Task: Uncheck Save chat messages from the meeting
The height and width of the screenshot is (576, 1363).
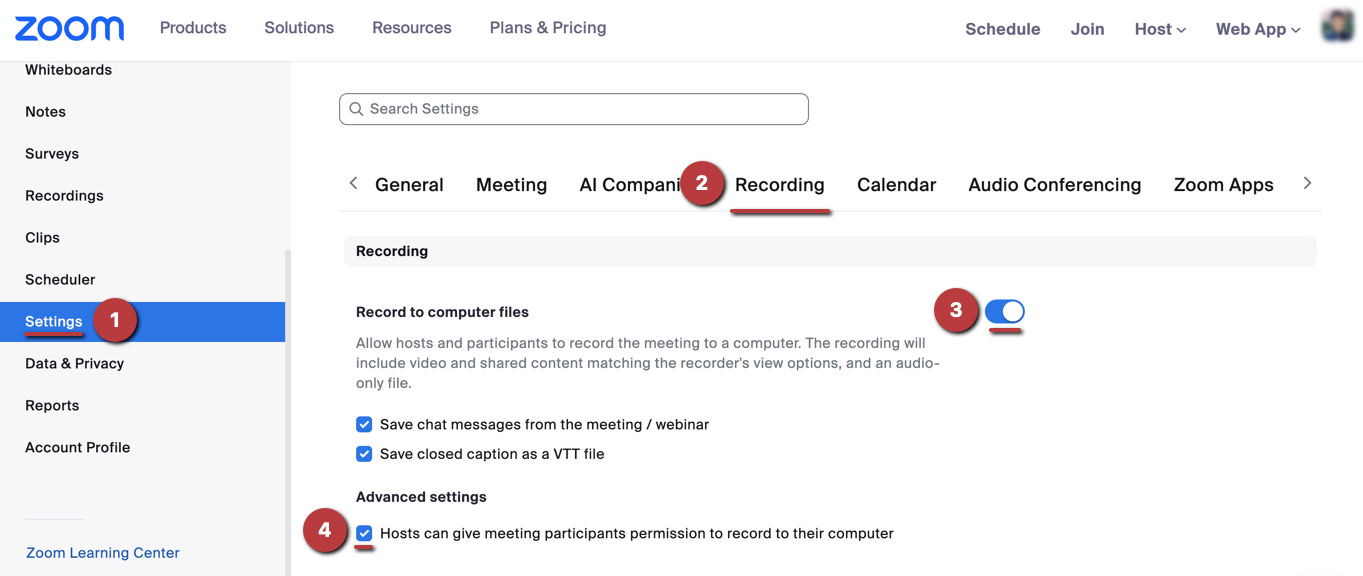Action: coord(364,424)
